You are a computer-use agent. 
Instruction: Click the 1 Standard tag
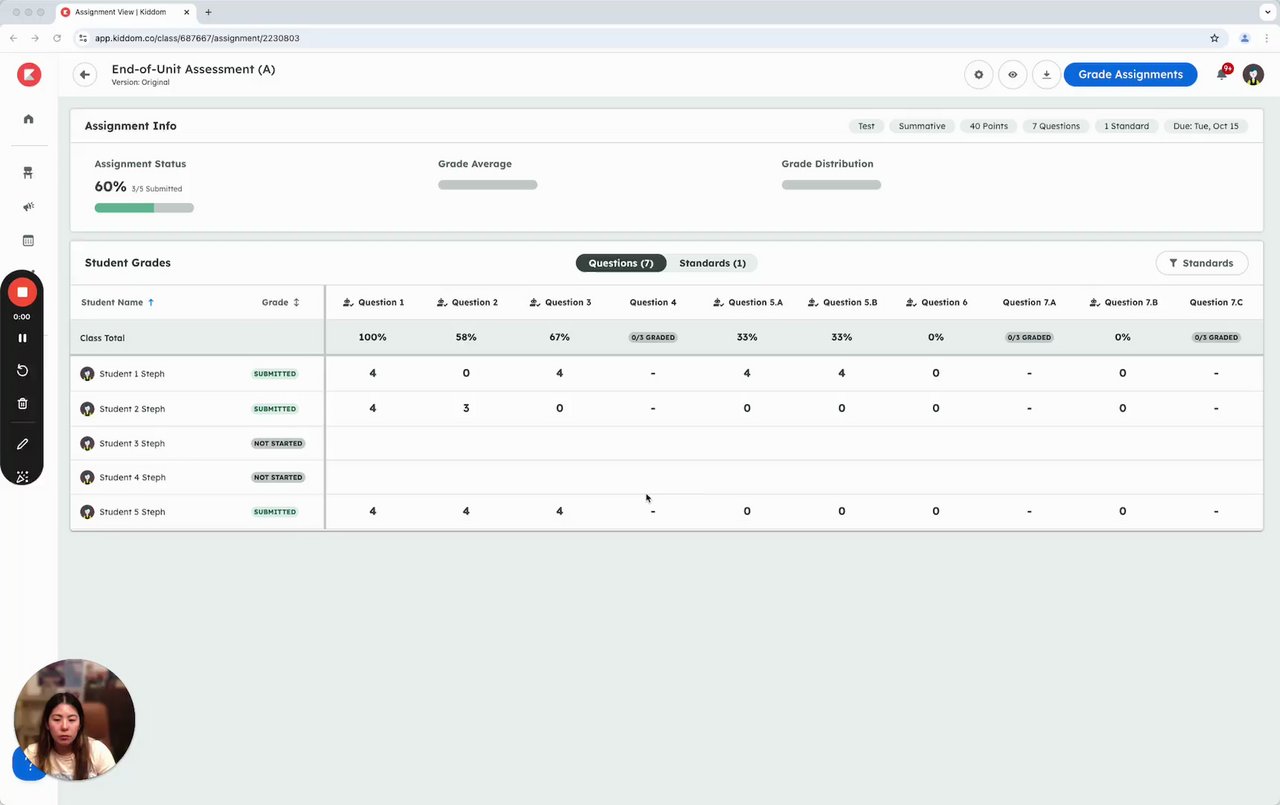1126,126
